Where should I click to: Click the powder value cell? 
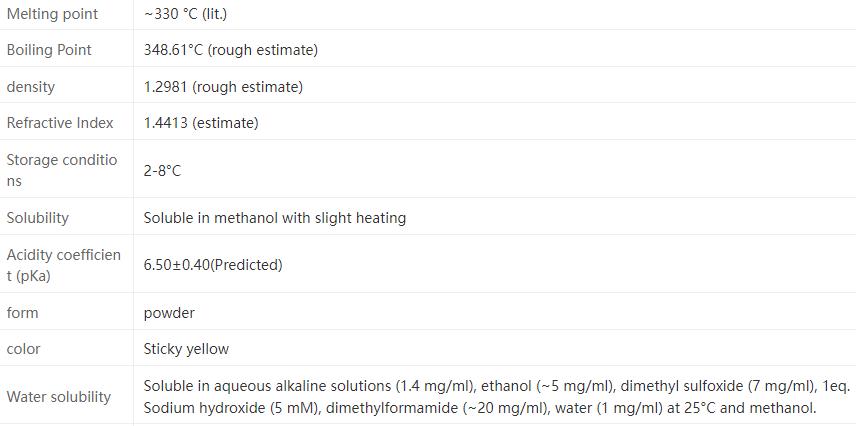(x=169, y=313)
